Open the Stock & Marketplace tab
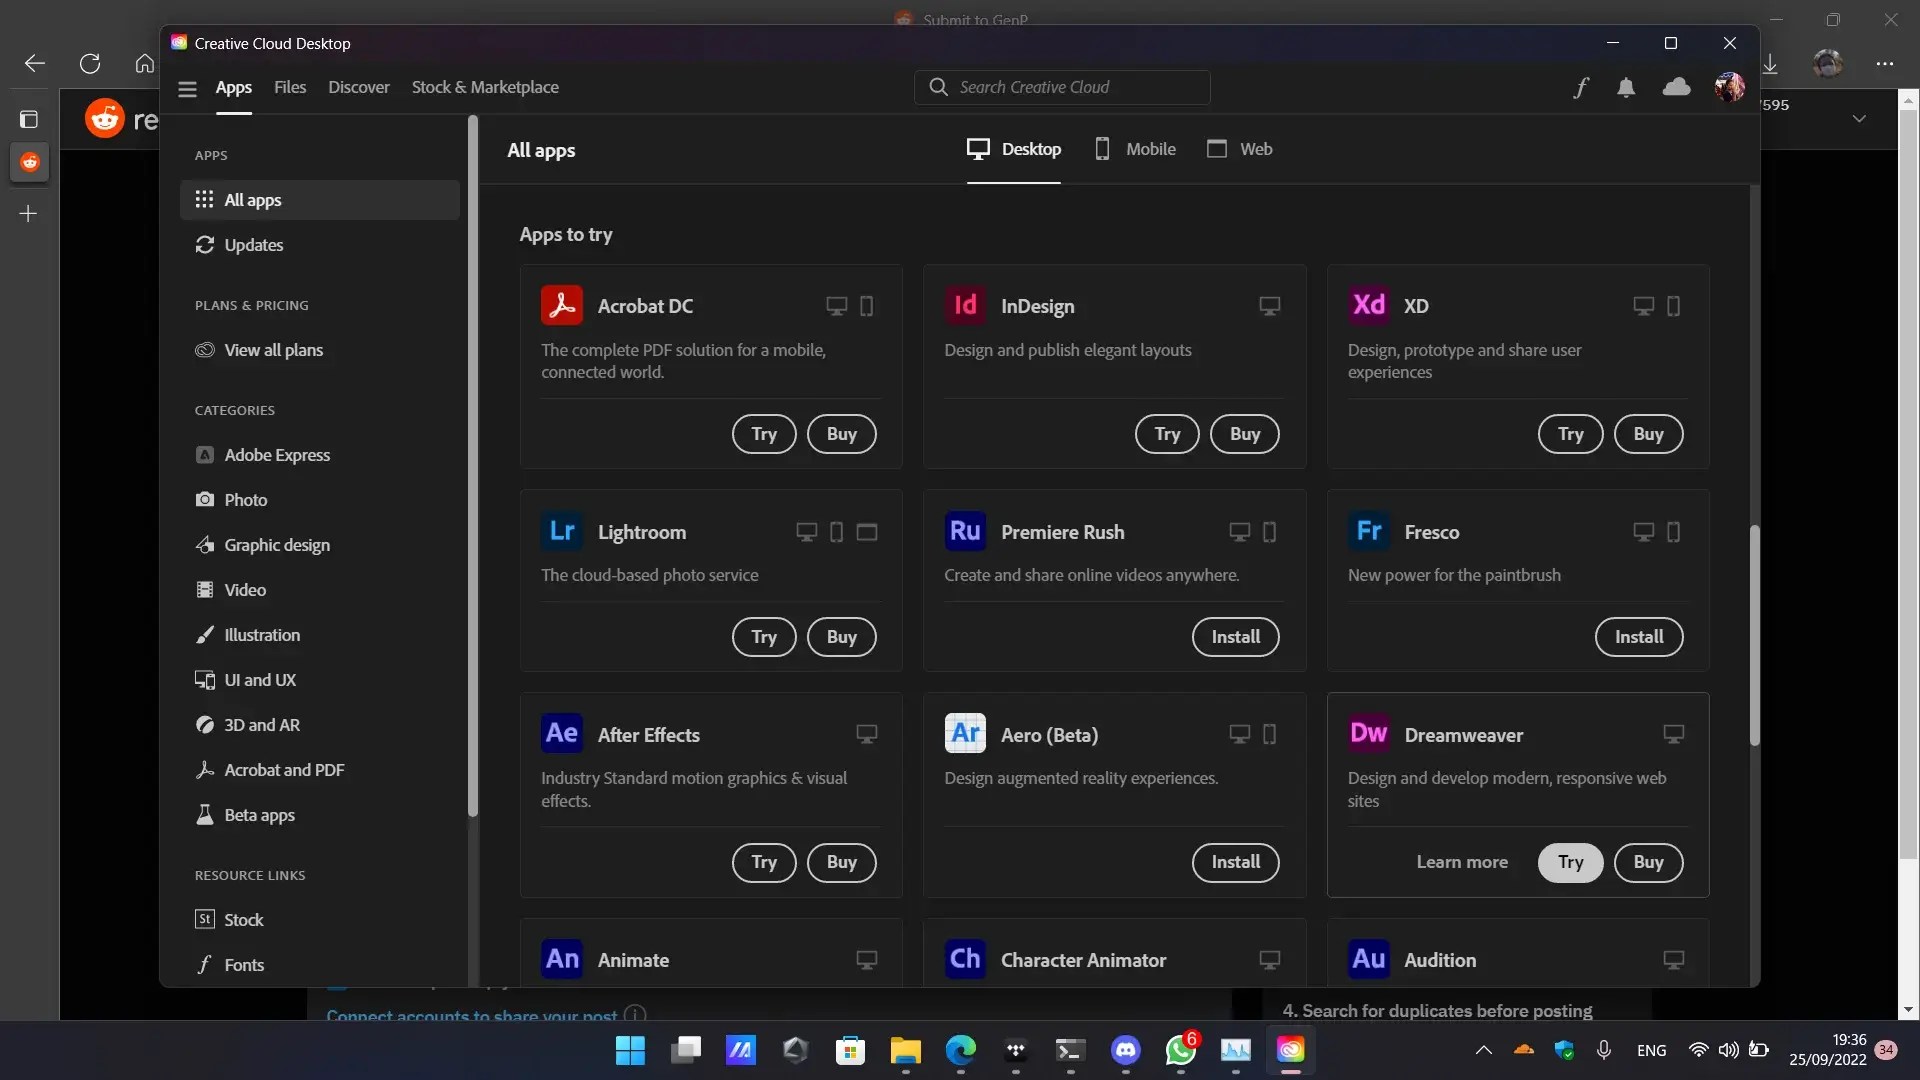The height and width of the screenshot is (1080, 1920). 485,88
